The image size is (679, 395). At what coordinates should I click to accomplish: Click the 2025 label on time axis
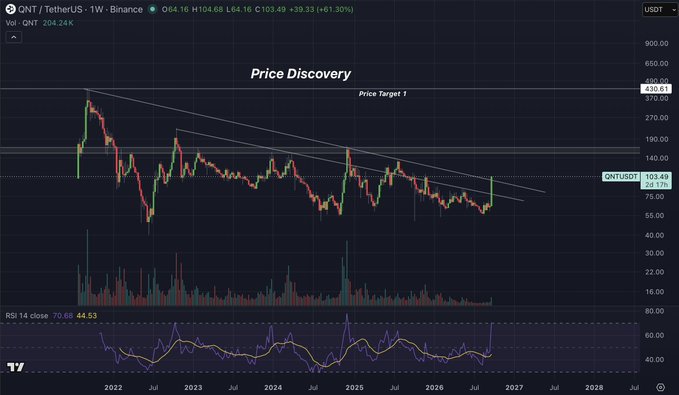pos(354,388)
